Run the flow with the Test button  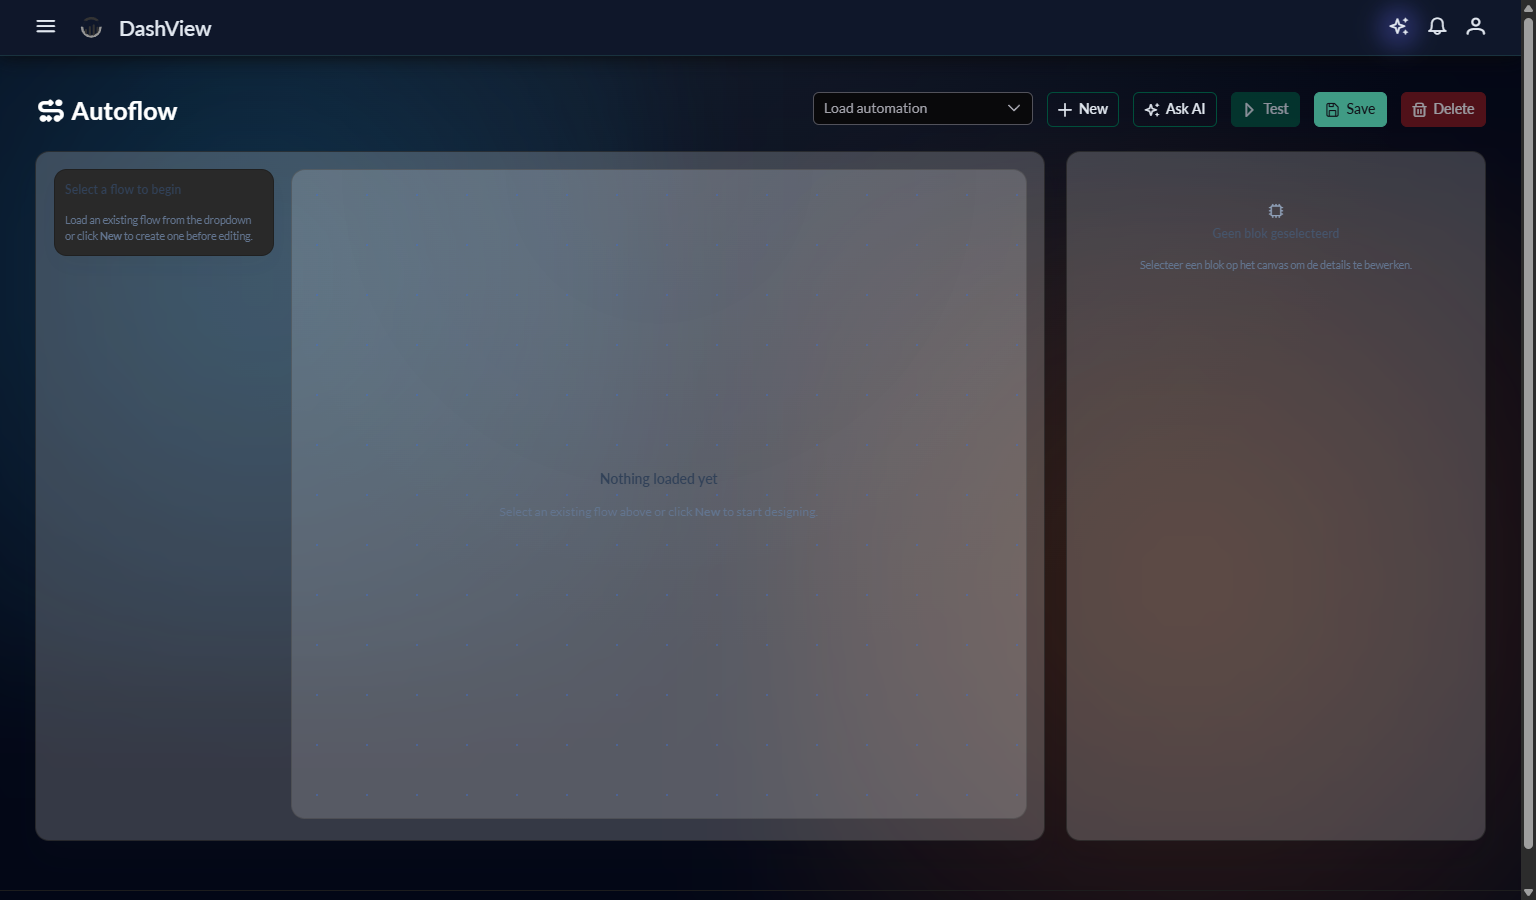tap(1265, 109)
